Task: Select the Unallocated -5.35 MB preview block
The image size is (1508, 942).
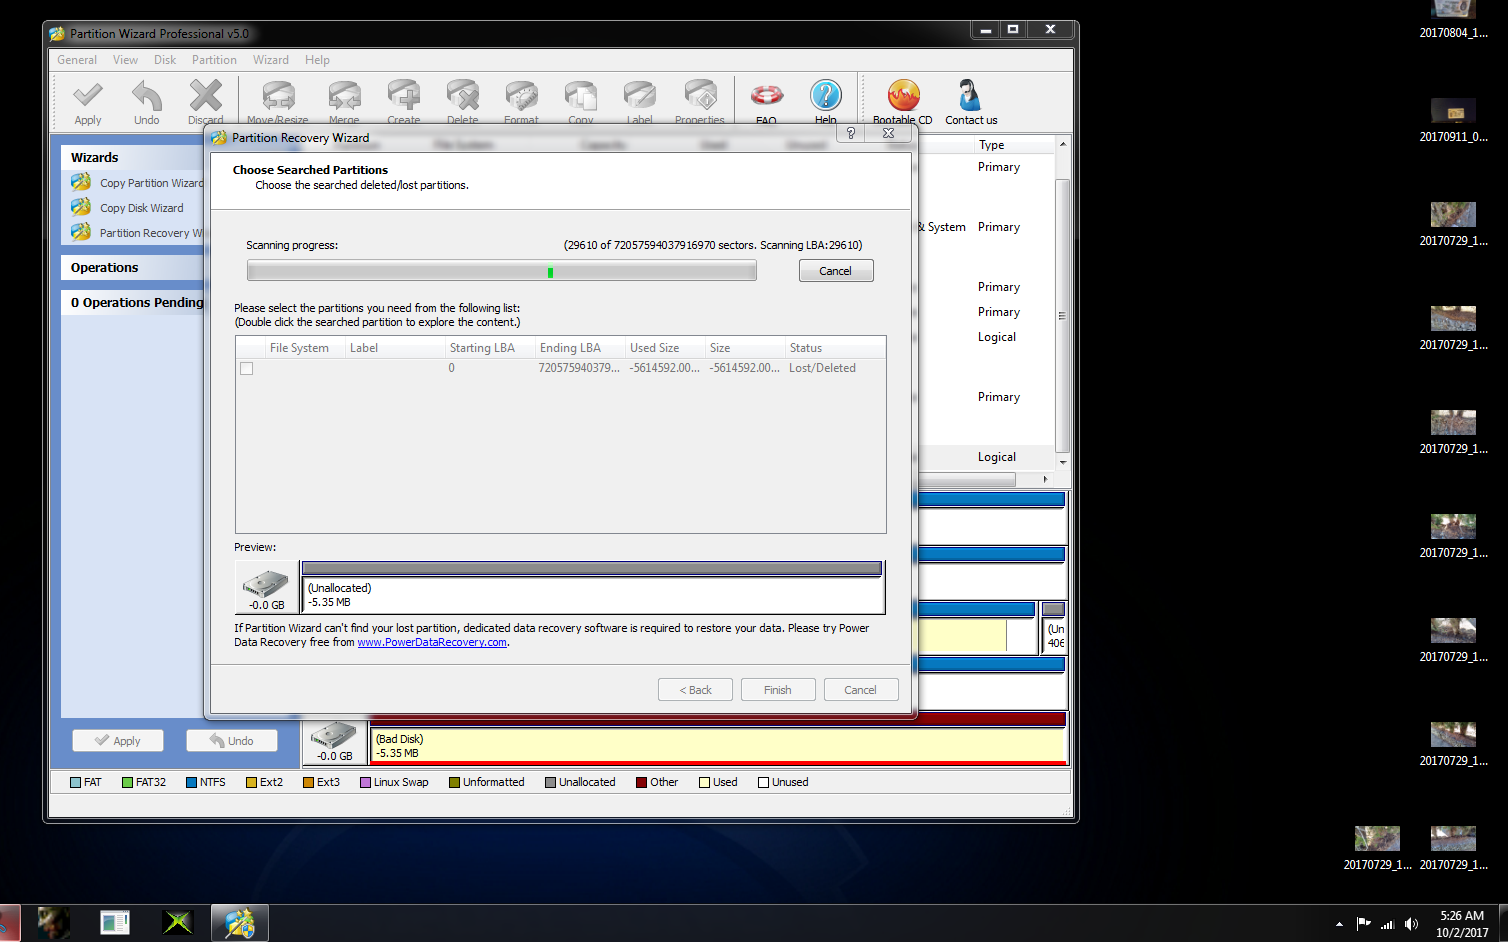Action: coord(593,588)
